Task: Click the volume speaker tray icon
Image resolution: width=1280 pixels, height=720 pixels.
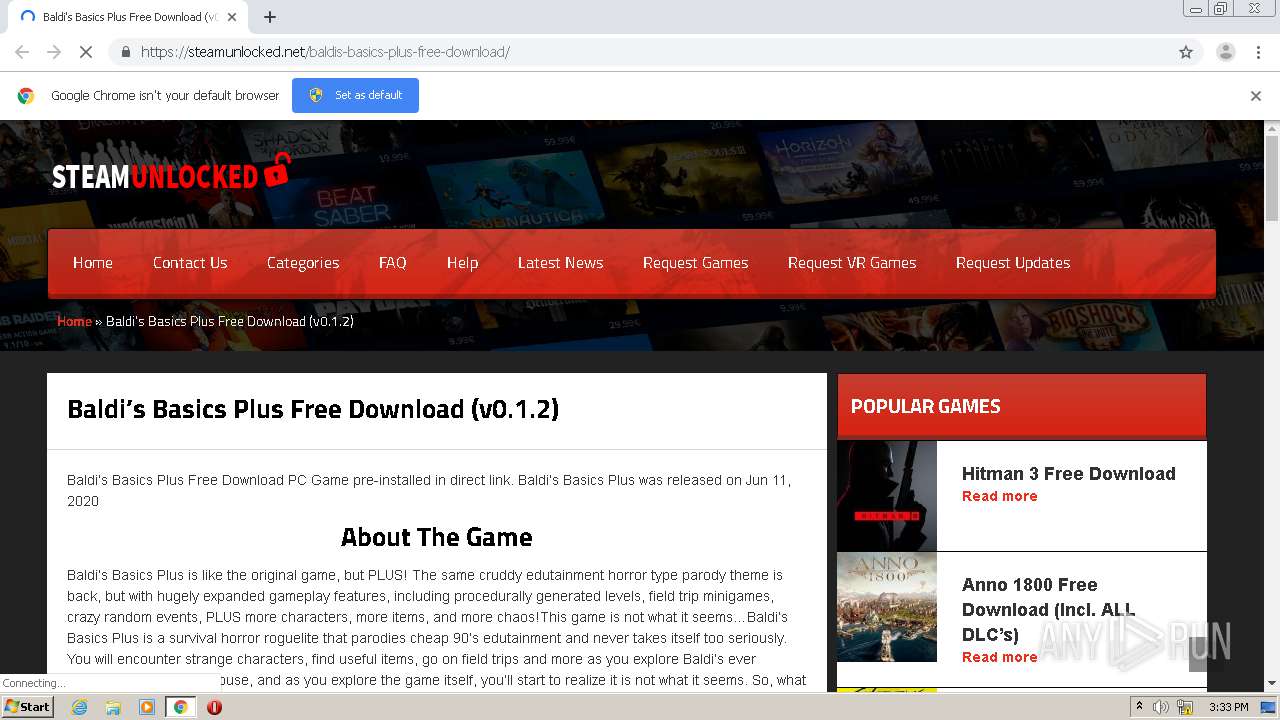Action: (x=1161, y=707)
